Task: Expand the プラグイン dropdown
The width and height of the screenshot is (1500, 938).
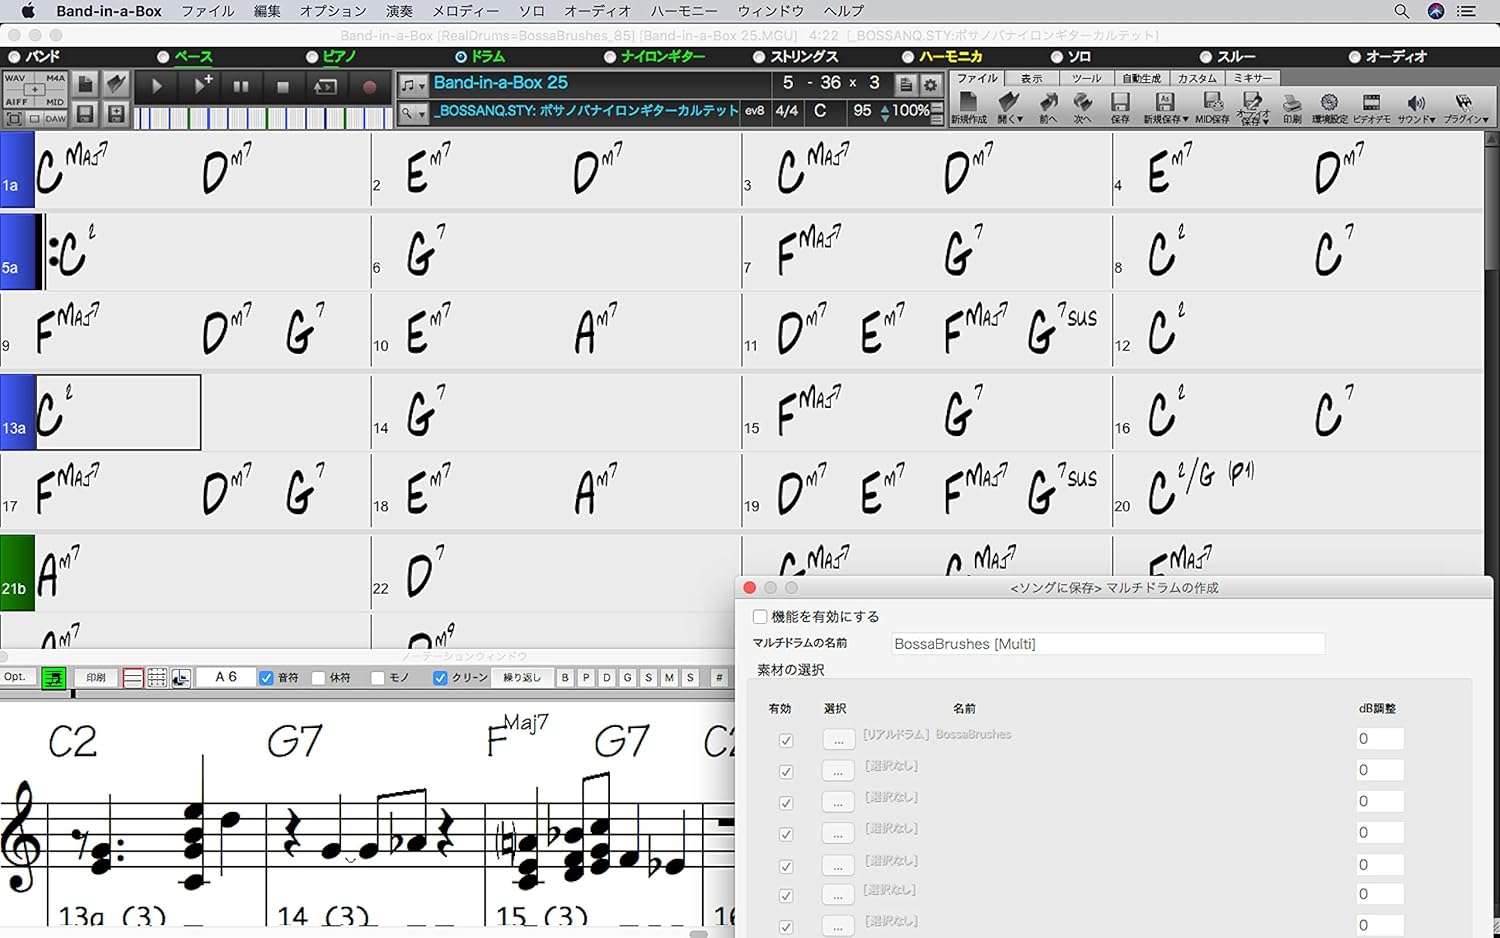Action: 1465,106
